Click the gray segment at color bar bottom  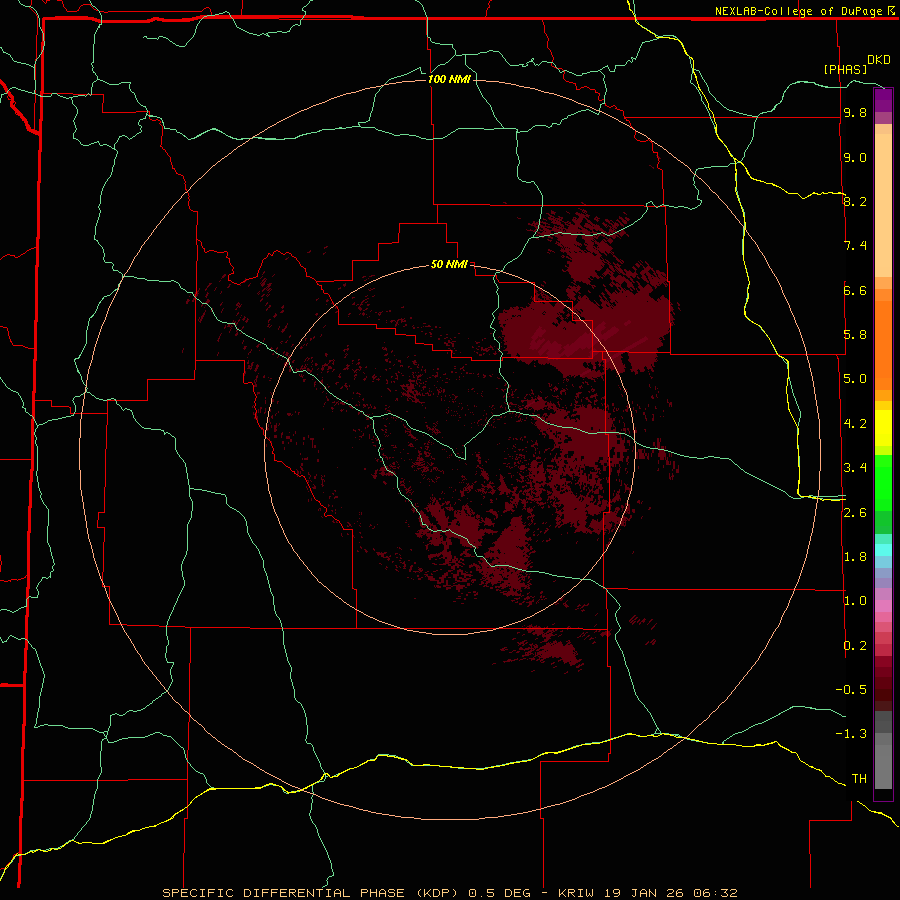point(883,766)
